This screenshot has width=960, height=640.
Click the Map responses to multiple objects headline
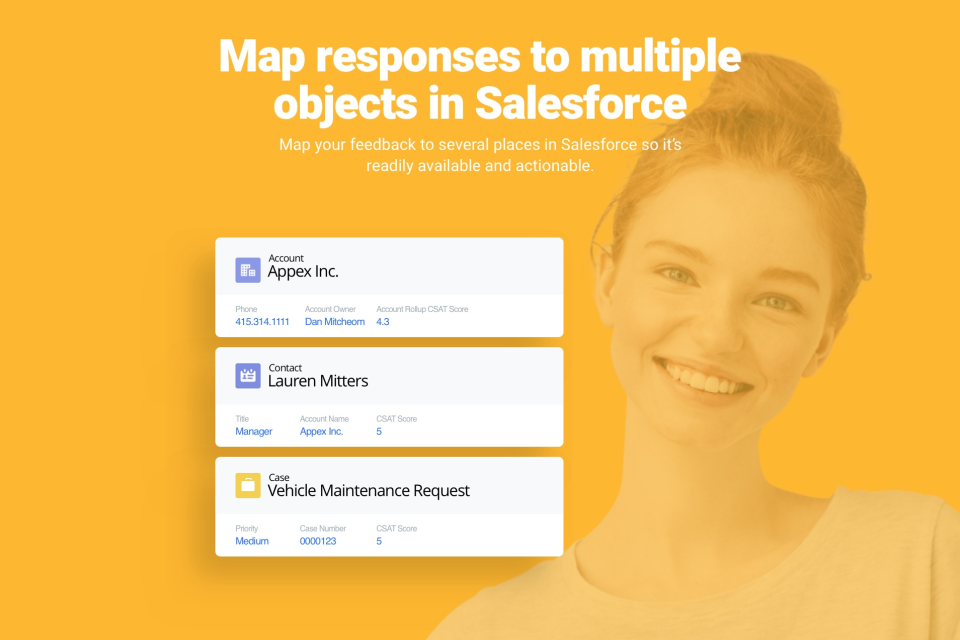tap(480, 80)
